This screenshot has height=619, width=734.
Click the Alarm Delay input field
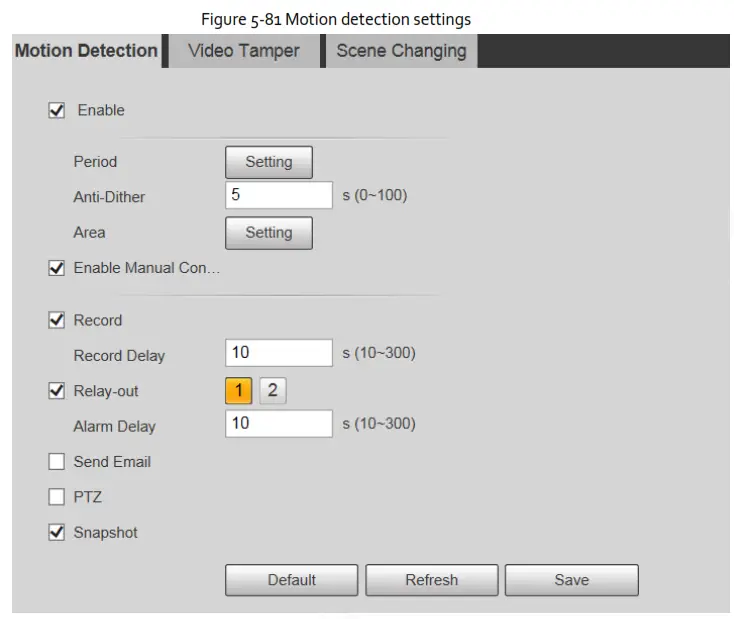click(x=279, y=424)
